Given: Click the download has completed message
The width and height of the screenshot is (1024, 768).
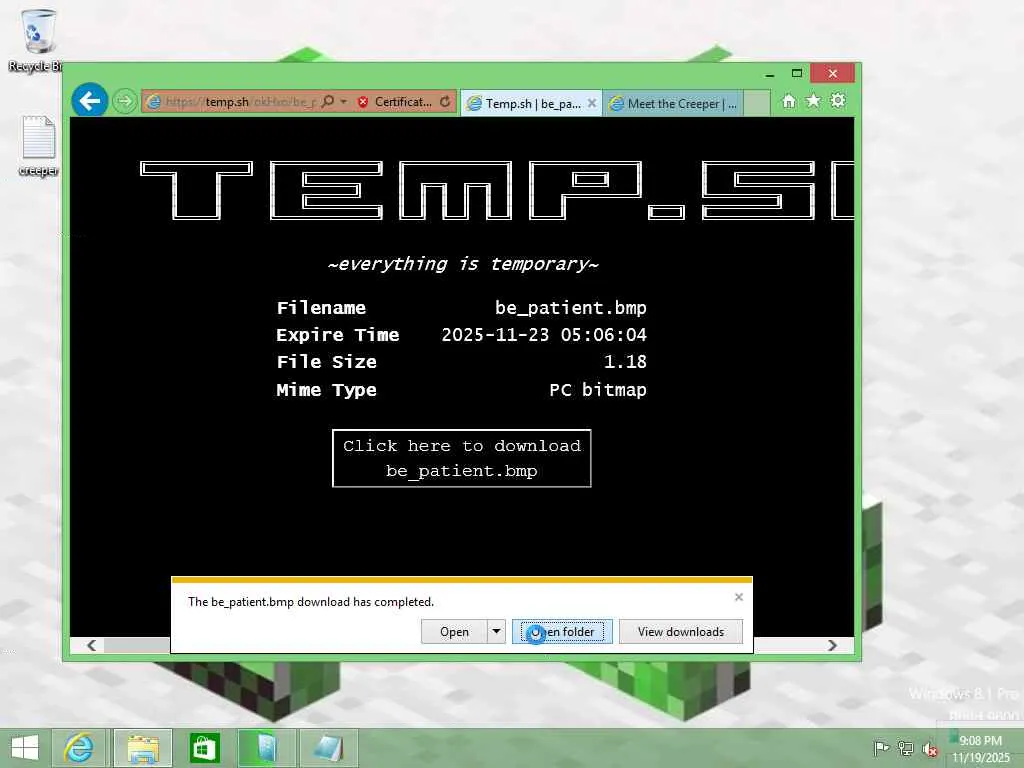Looking at the screenshot, I should click(x=311, y=601).
